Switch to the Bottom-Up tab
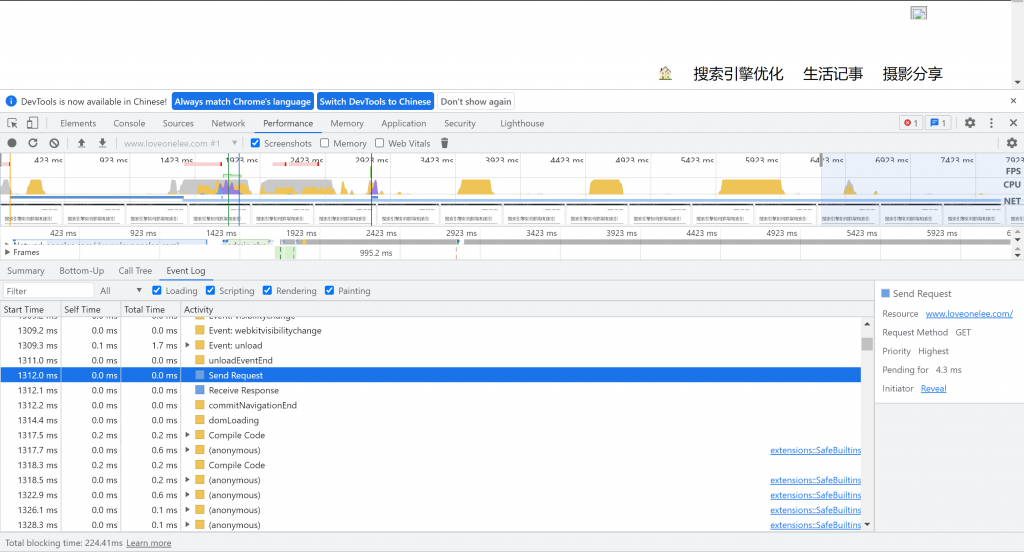This screenshot has width=1024, height=552. coord(82,270)
